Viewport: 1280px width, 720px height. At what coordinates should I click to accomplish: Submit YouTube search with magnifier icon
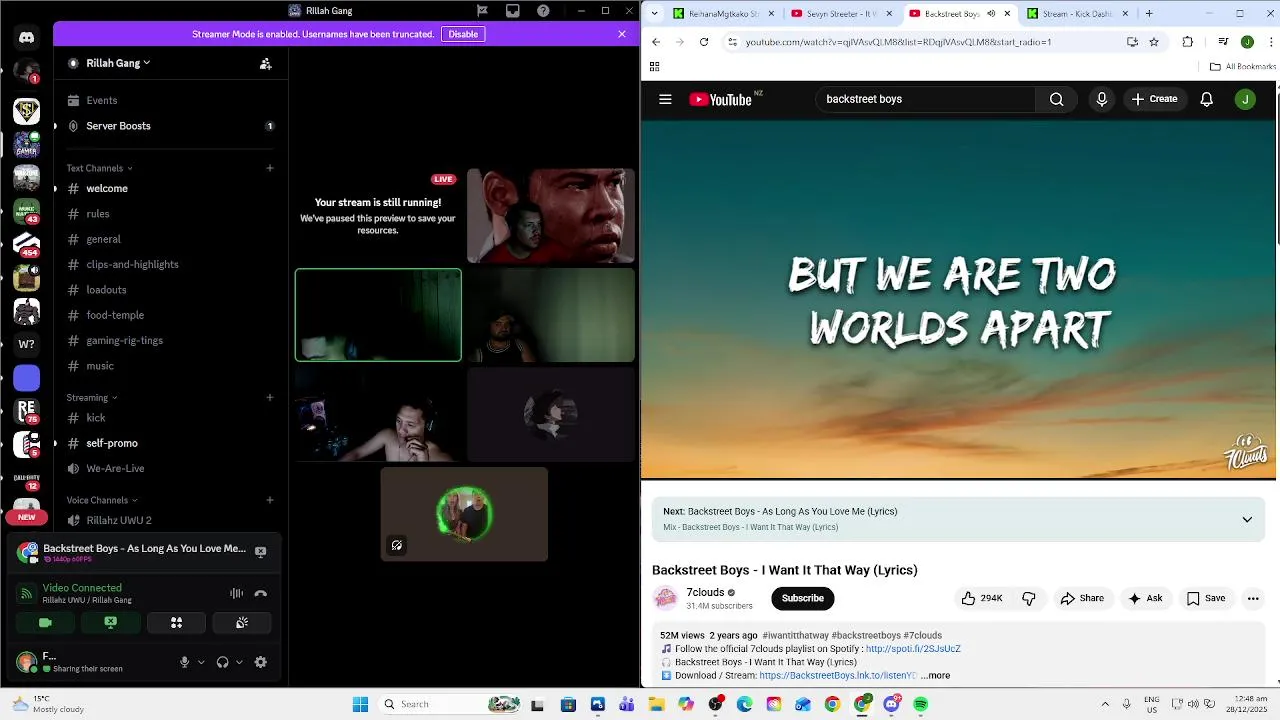point(1056,99)
